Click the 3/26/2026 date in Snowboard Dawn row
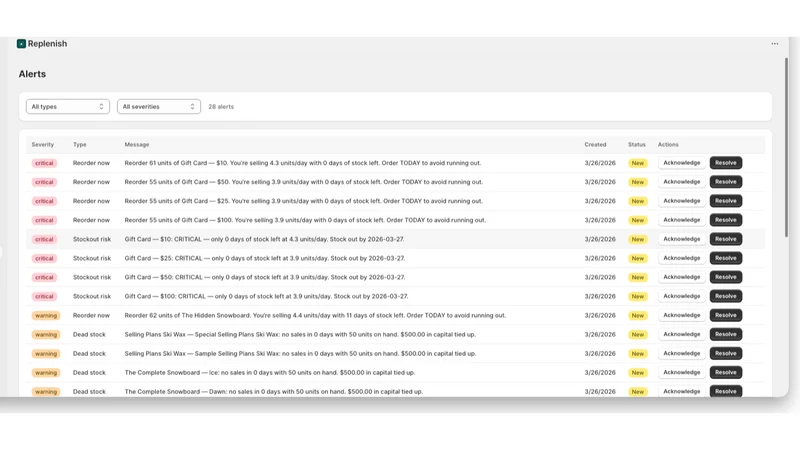This screenshot has height=450, width=800. point(600,391)
